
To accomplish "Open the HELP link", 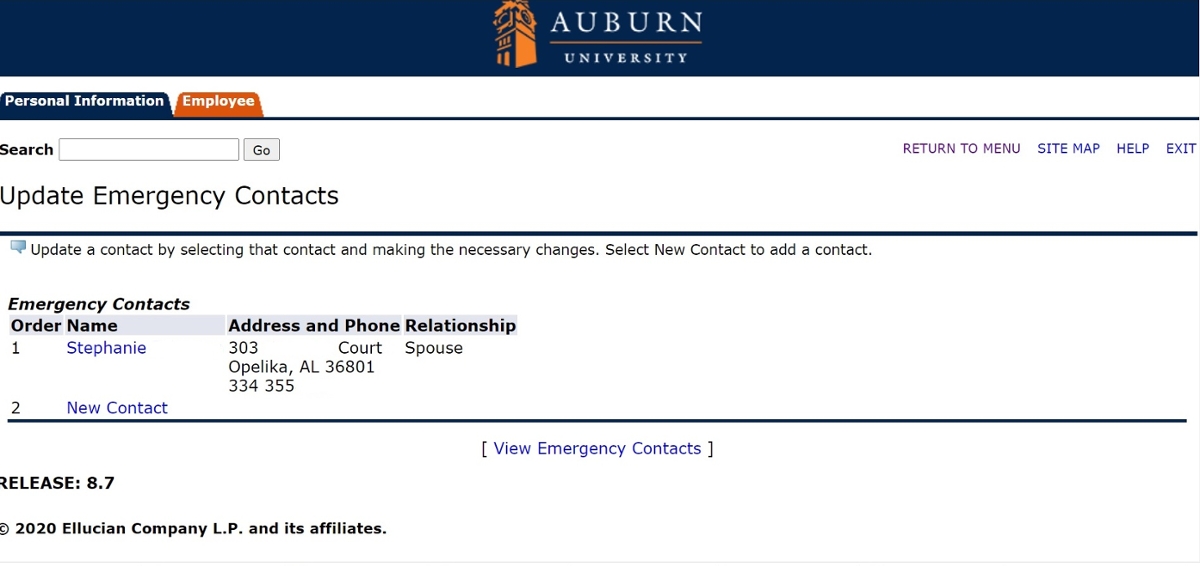I will [x=1133, y=148].
